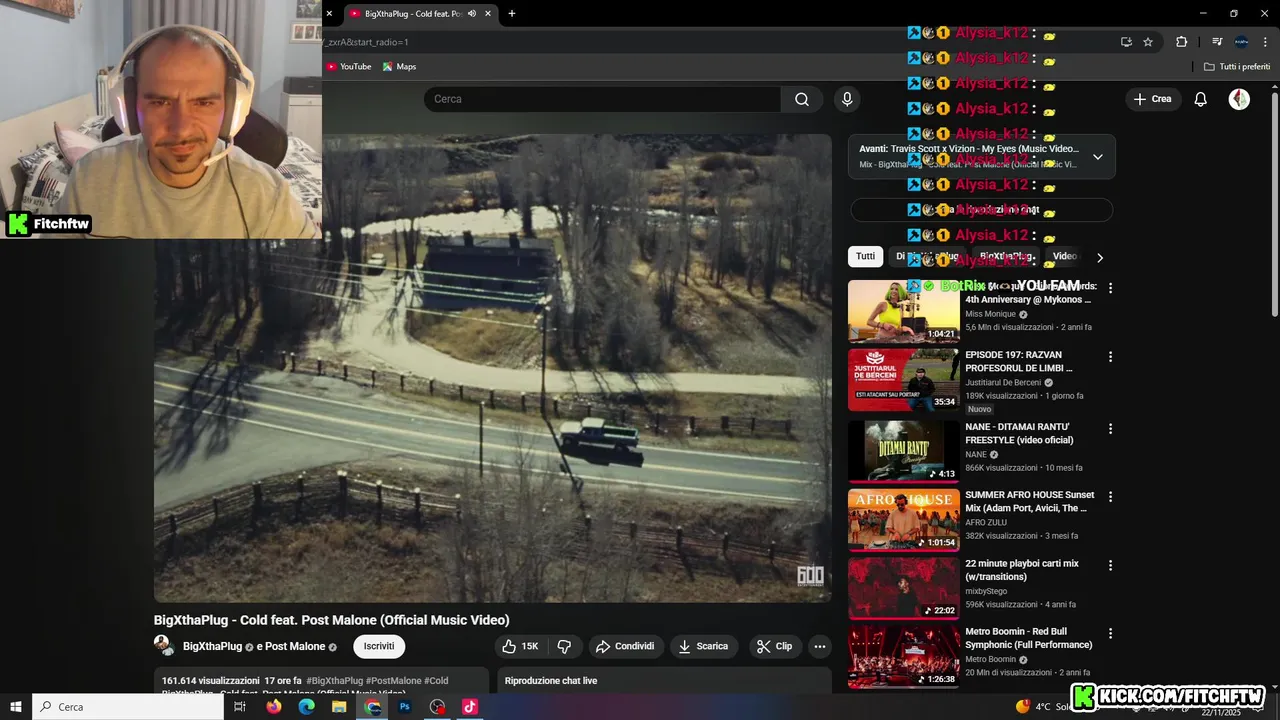The image size is (1280, 720).
Task: Open more actions menu below the video
Action: 820,646
